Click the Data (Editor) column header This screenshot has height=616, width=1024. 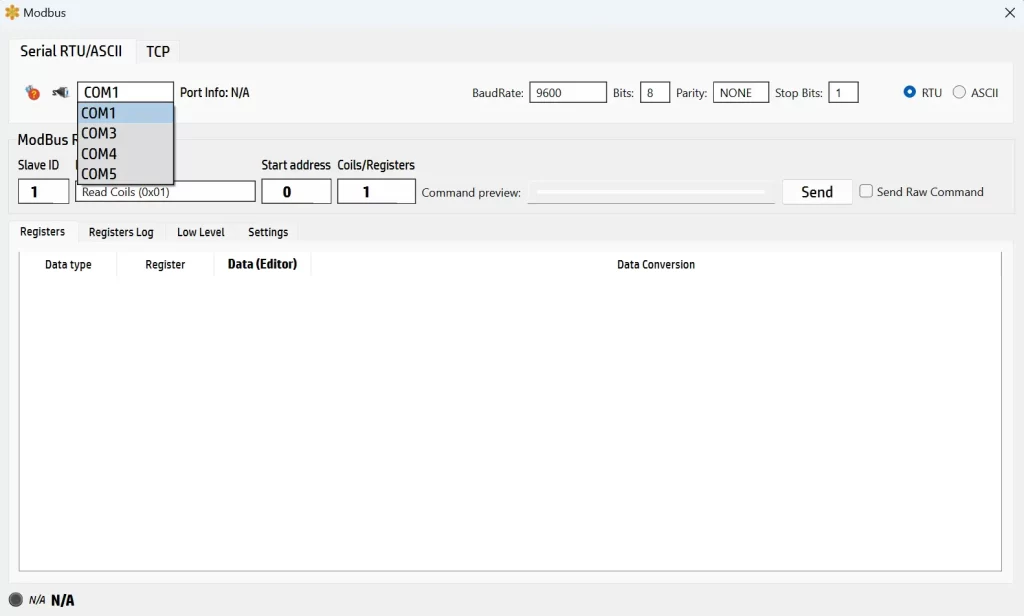click(263, 264)
